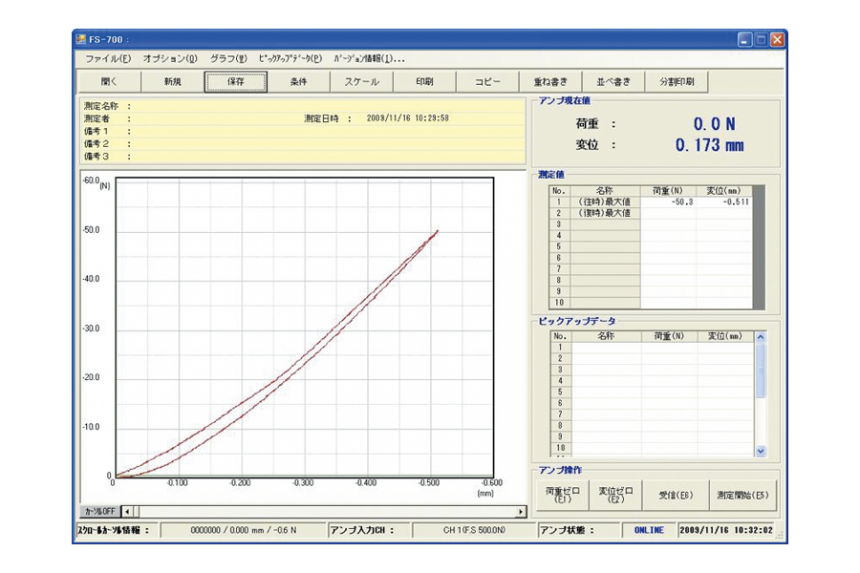The height and width of the screenshot is (573, 860).
Task: Click the 備考 2 field
Action: click(303, 144)
